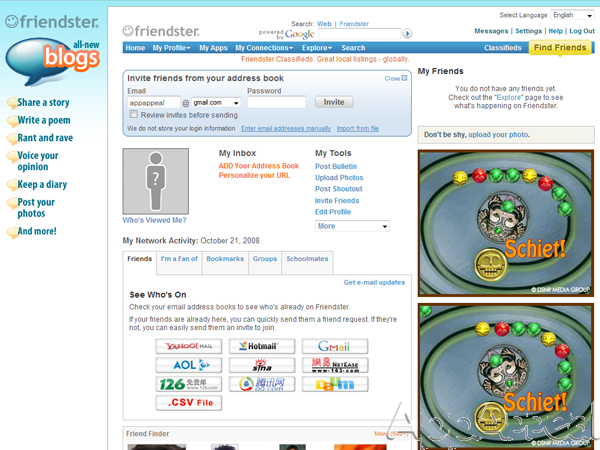Image resolution: width=600 pixels, height=450 pixels.
Task: Choose the Gmail import icon
Action: click(335, 346)
